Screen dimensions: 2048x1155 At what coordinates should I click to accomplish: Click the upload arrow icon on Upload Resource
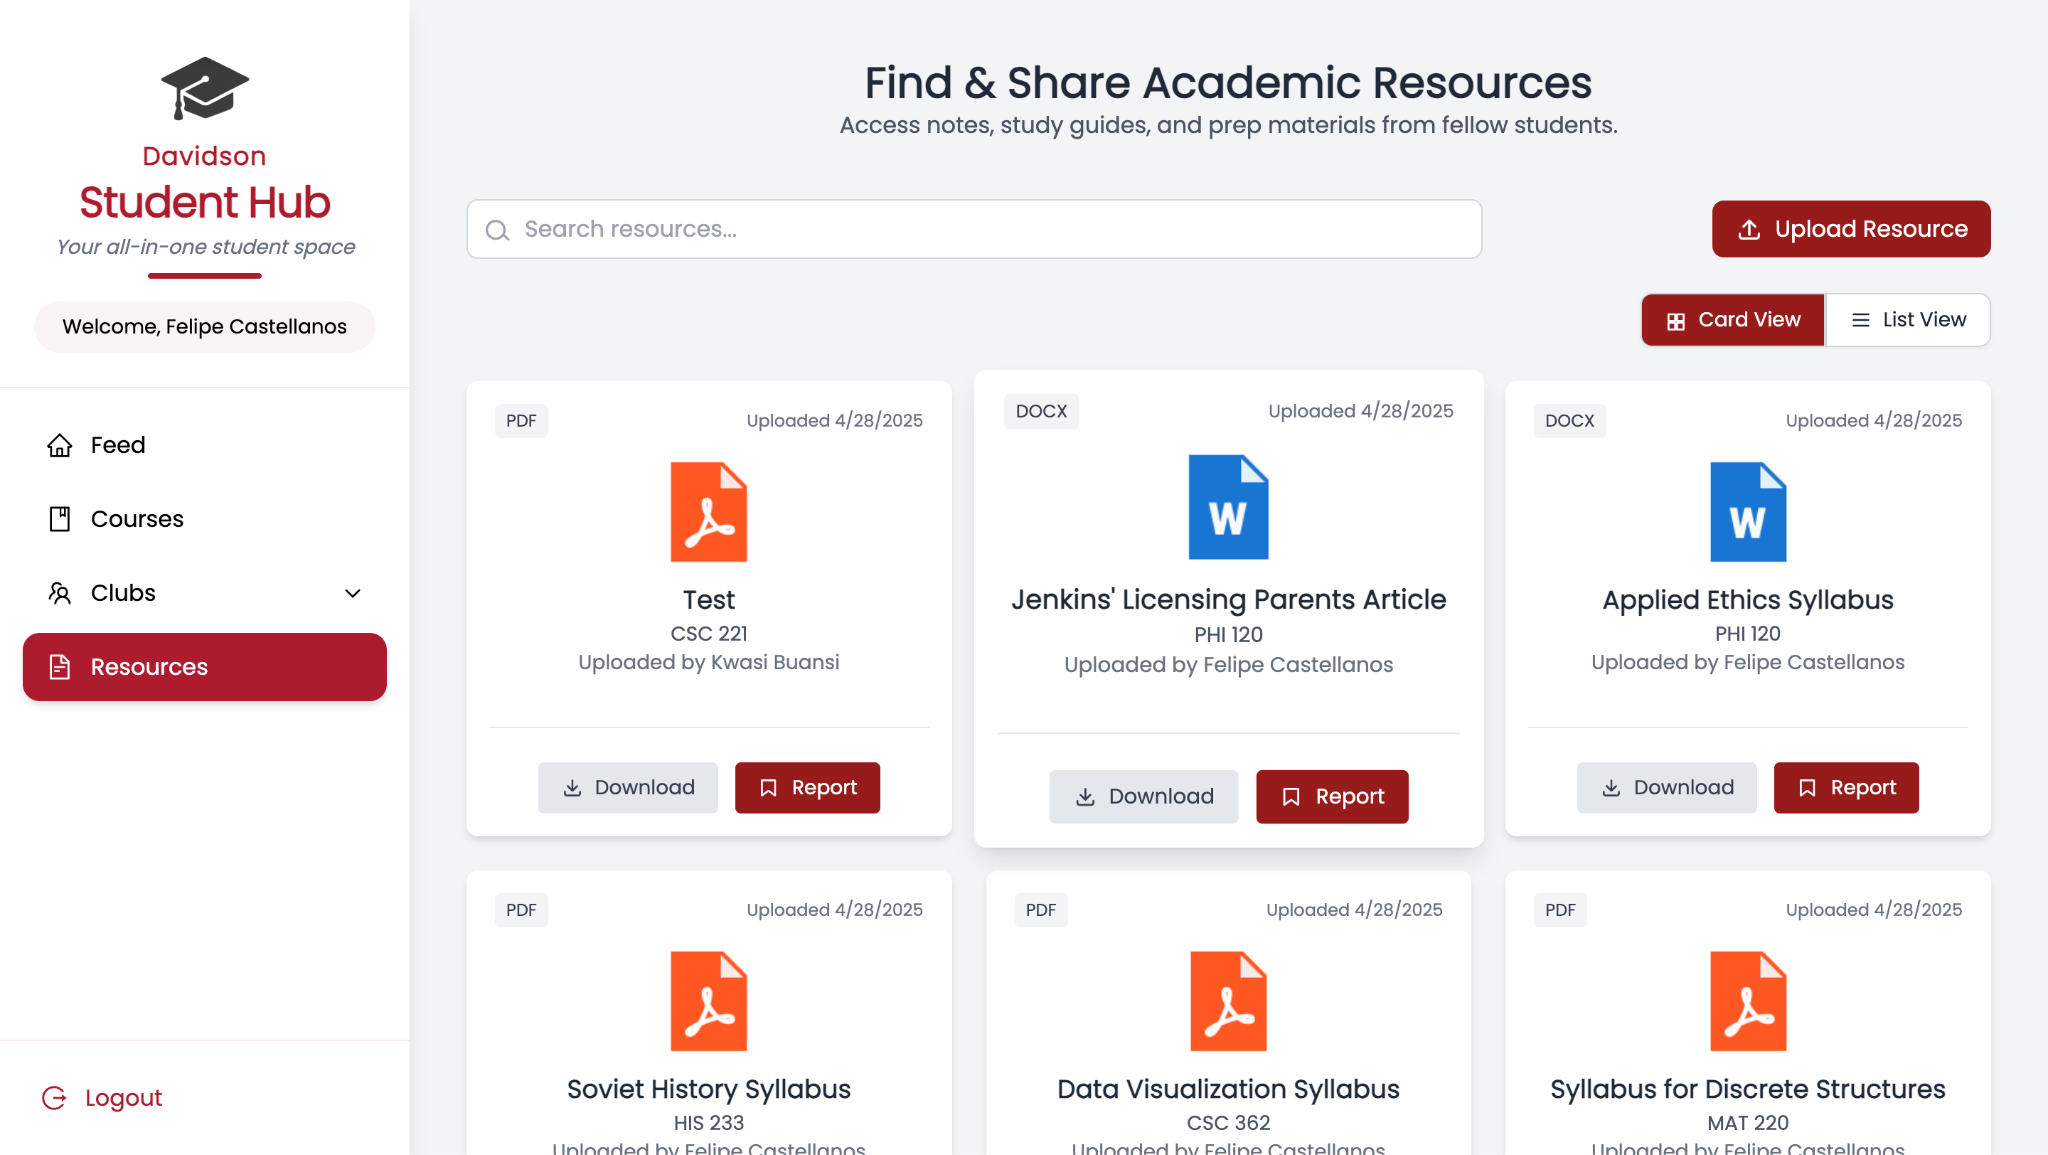1749,230
